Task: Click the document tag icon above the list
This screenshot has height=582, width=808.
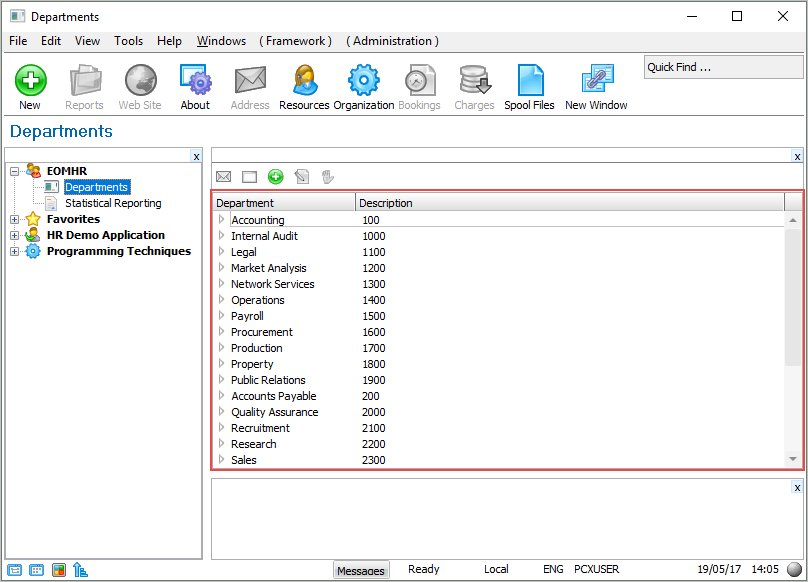Action: tap(302, 177)
